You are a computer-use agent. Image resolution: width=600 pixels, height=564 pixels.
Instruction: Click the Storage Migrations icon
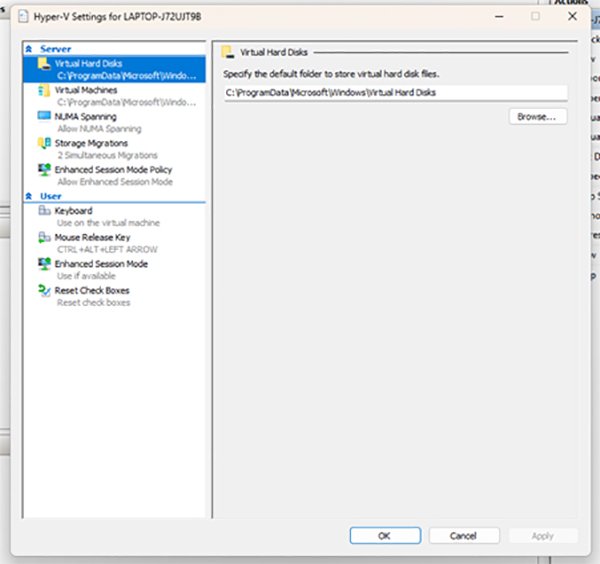coord(43,144)
